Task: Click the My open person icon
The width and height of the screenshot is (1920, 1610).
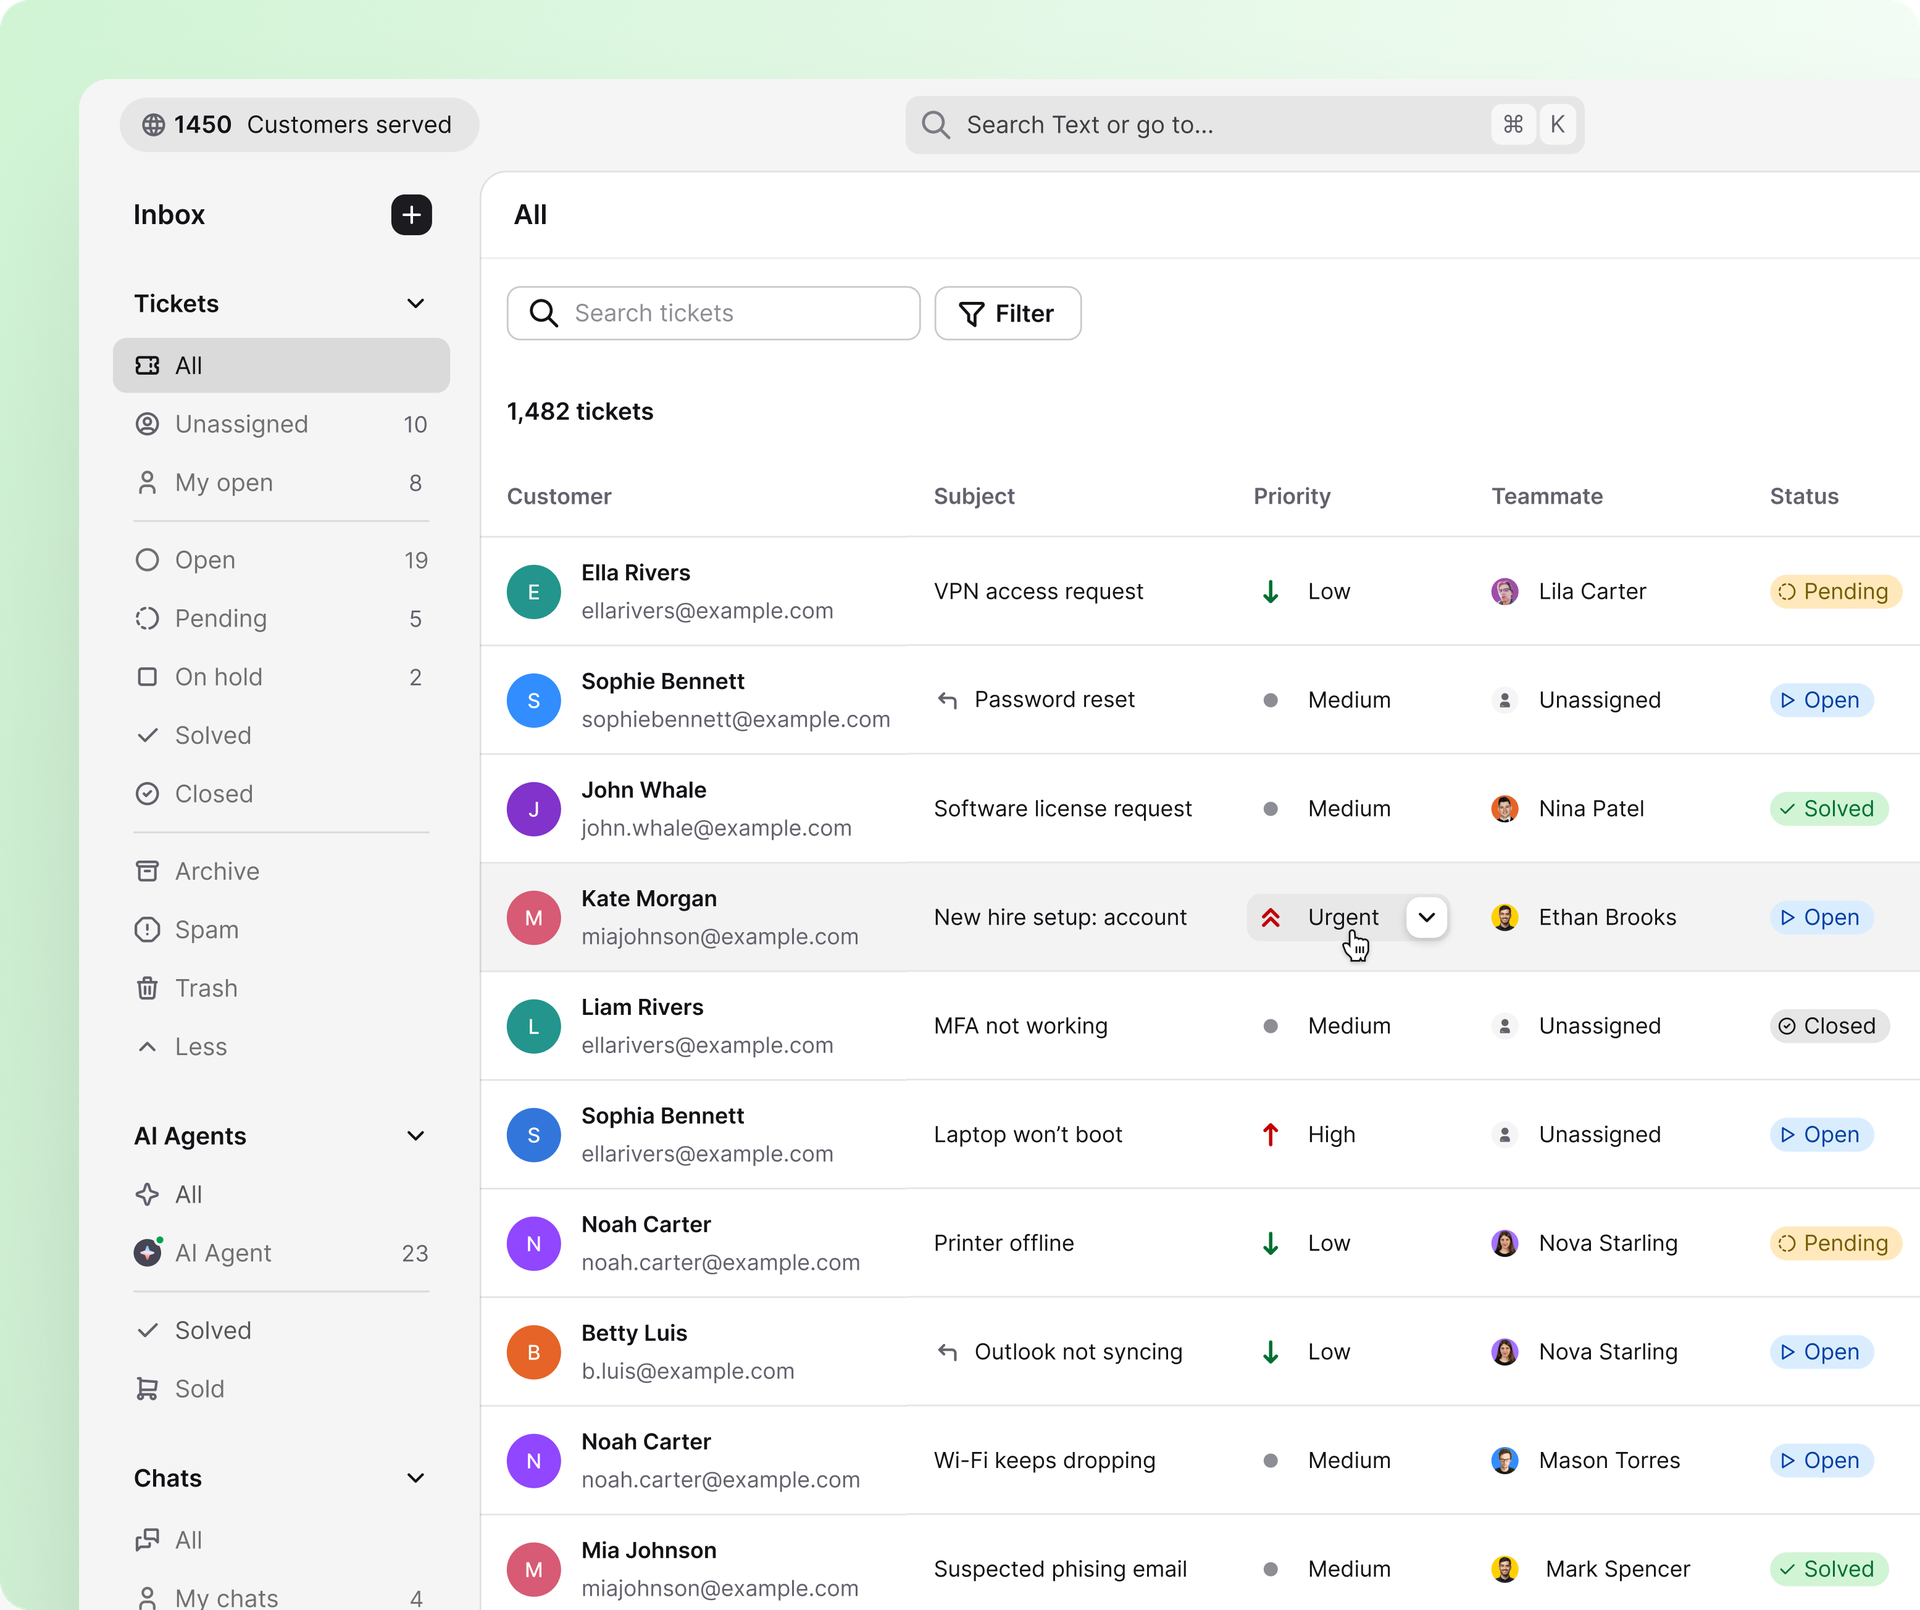Action: 147,483
